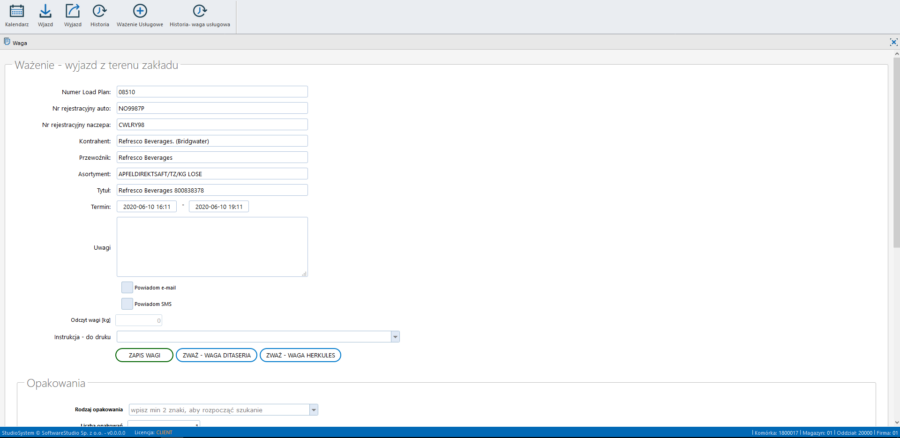The height and width of the screenshot is (438, 900).
Task: Click the ZAPIS WAGI button
Action: click(144, 355)
